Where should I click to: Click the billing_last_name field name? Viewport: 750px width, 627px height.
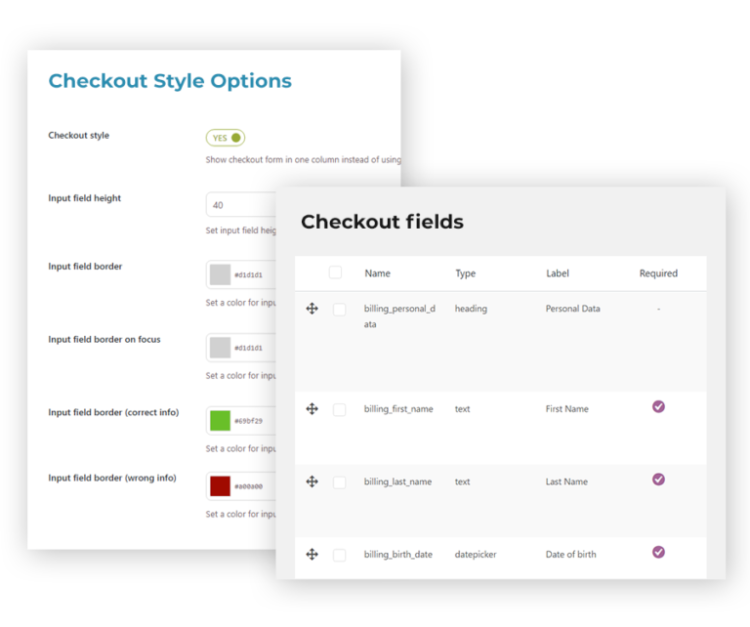tap(398, 482)
